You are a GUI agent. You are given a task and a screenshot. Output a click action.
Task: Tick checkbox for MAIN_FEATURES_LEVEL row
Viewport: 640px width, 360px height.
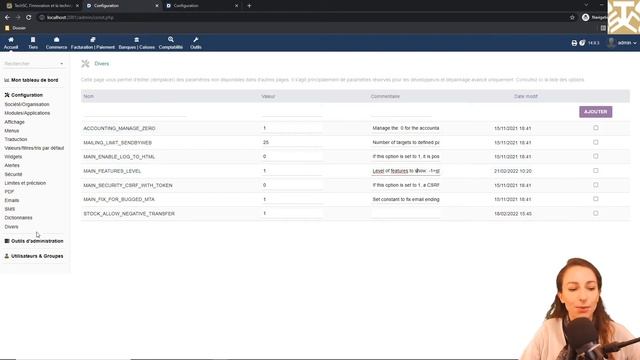coord(596,171)
